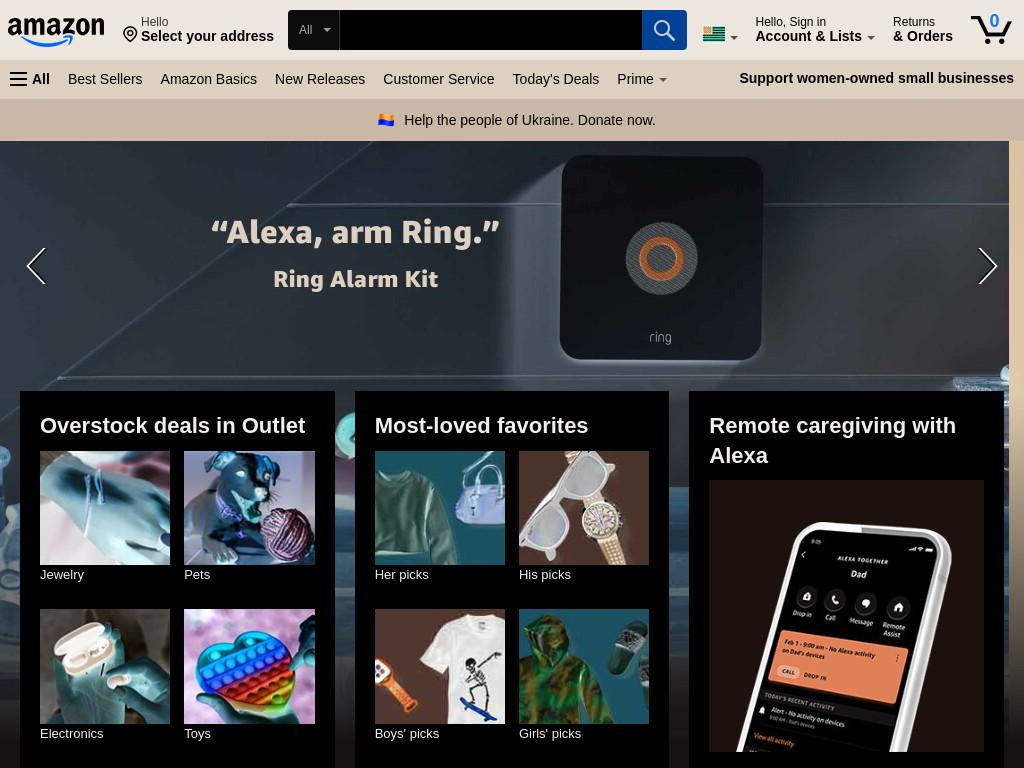The width and height of the screenshot is (1024, 768).
Task: Open the shopping cart icon
Action: point(991,29)
